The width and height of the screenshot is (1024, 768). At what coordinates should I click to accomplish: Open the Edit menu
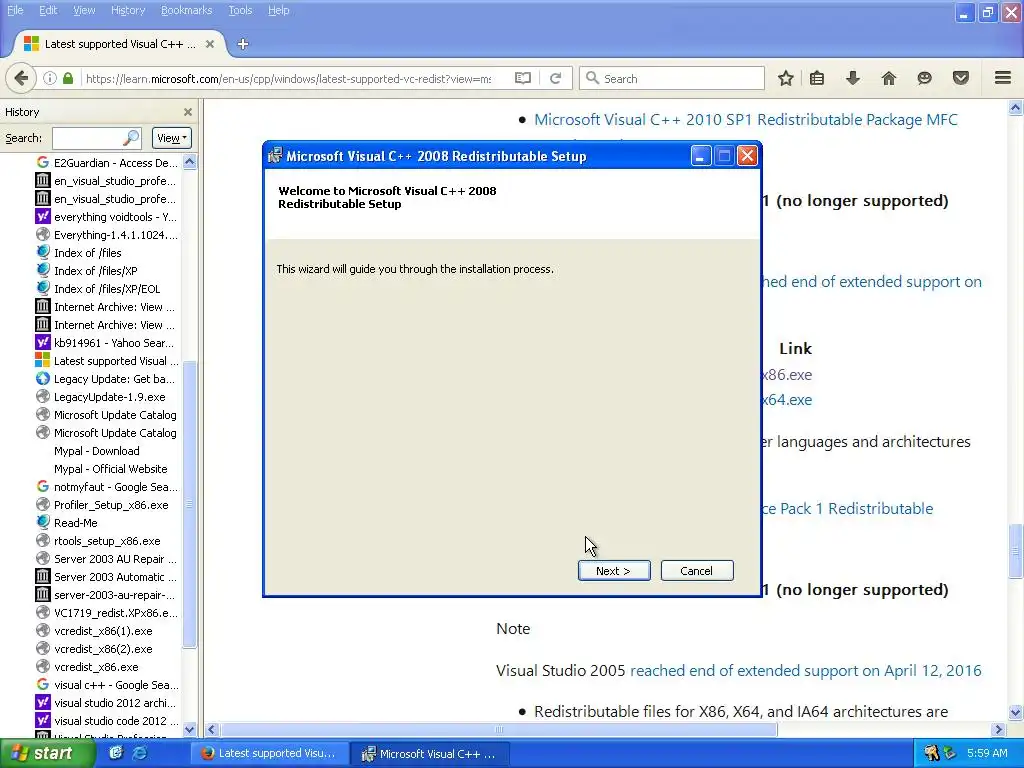[48, 10]
